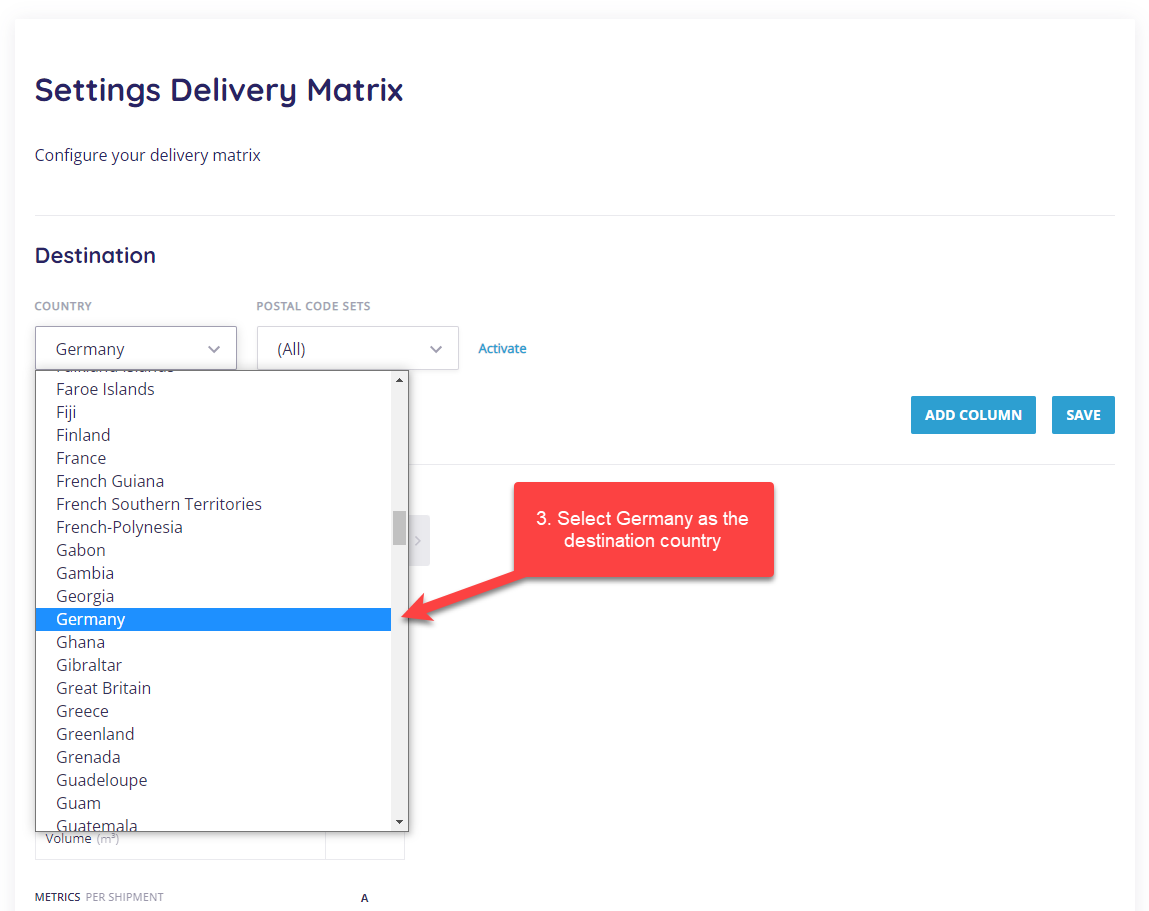Select Gabon from the country list

213,550
